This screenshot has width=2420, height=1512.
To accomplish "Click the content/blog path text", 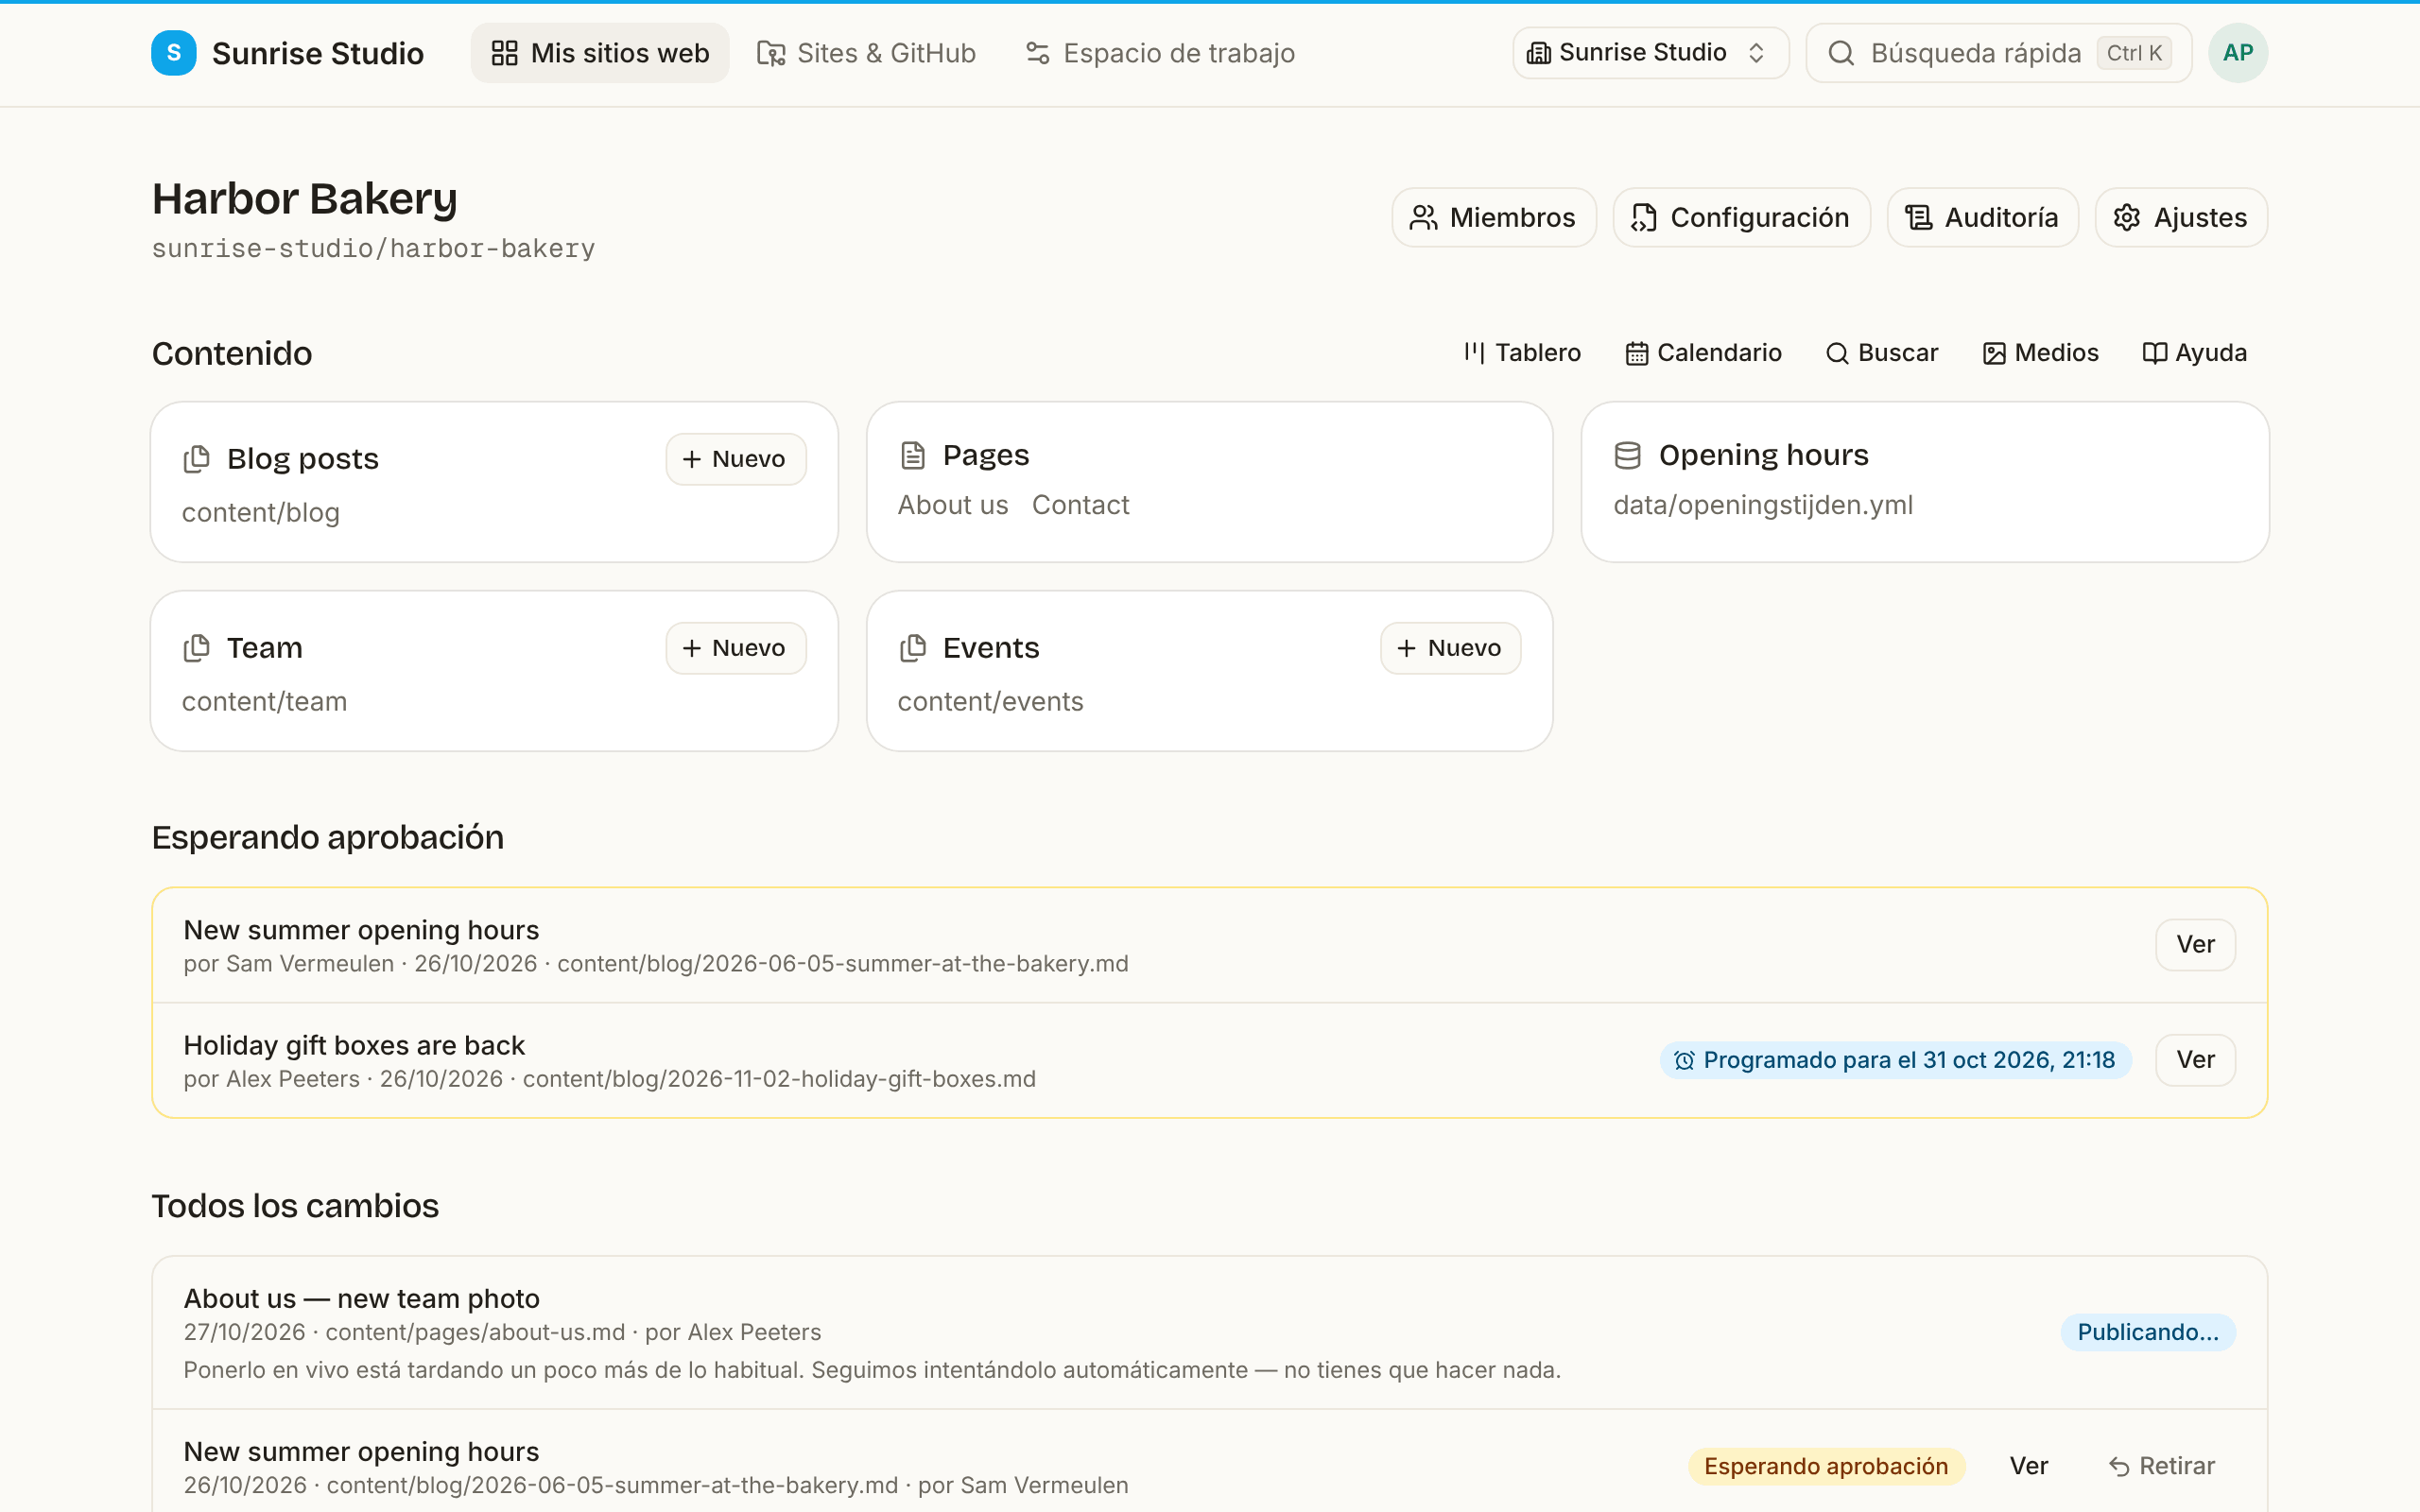I will (x=260, y=513).
